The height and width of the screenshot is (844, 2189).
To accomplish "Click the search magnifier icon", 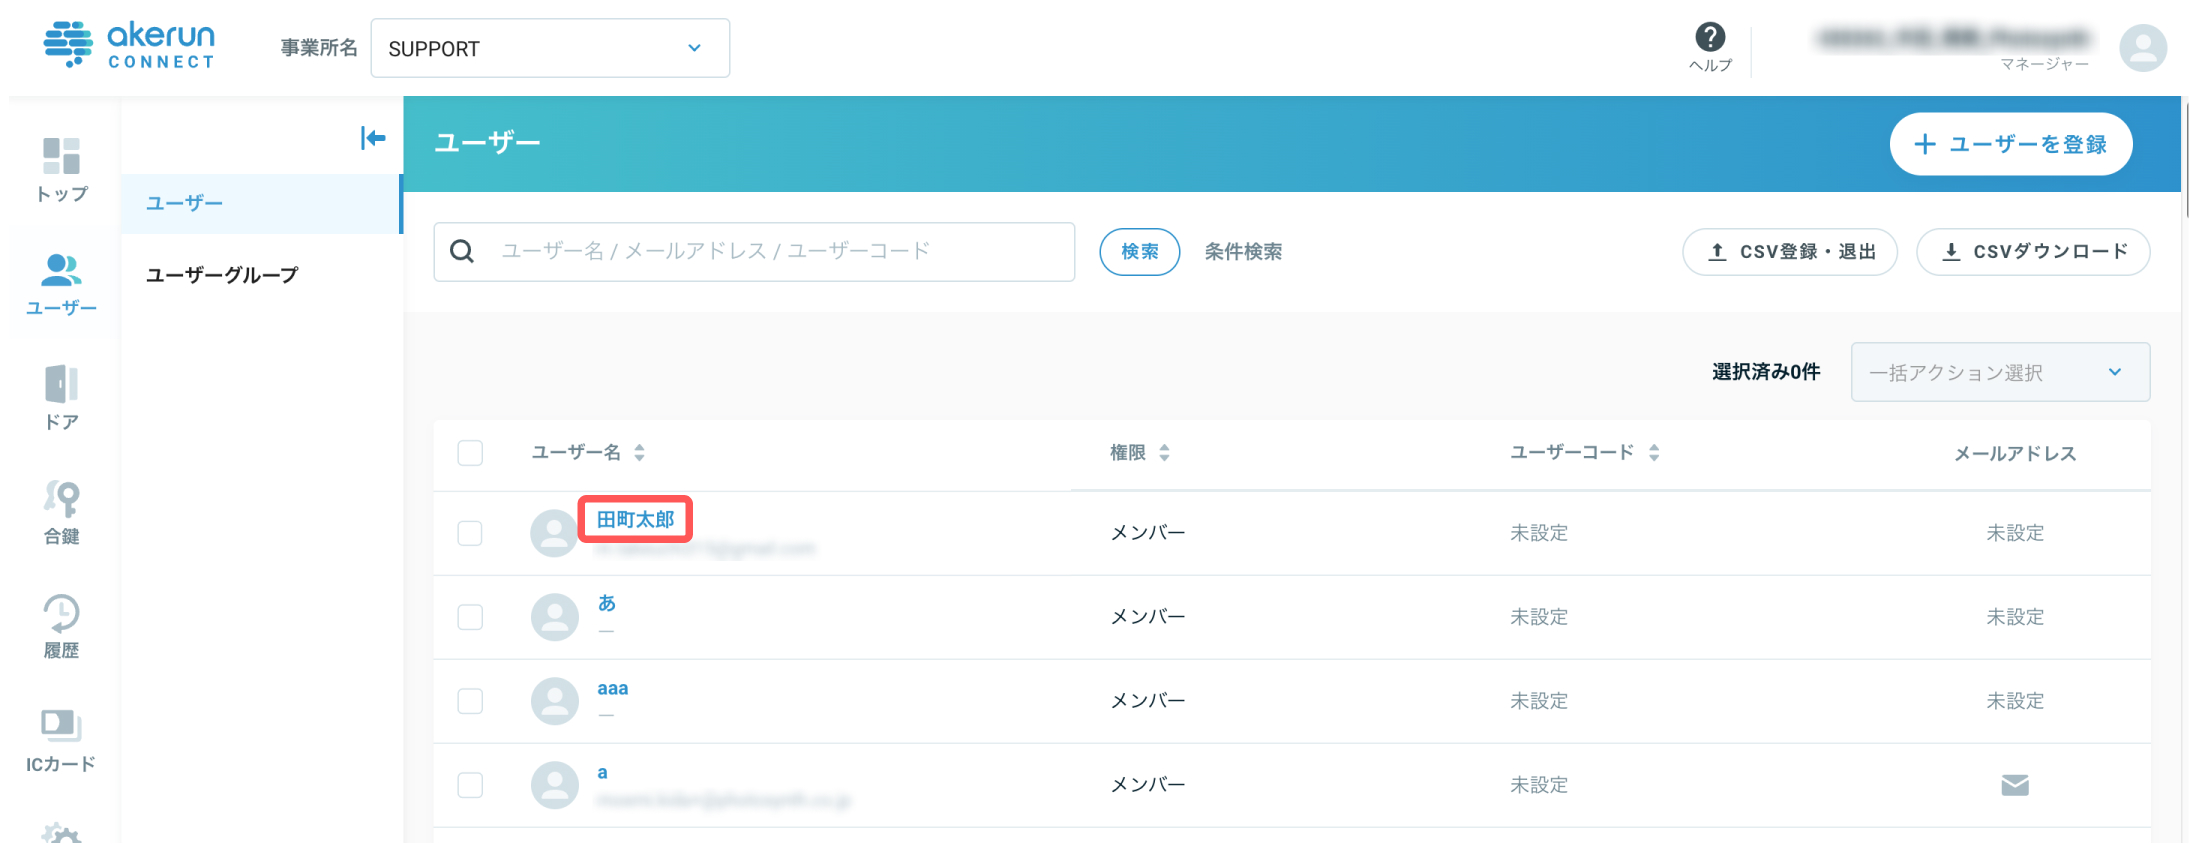I will [x=462, y=251].
